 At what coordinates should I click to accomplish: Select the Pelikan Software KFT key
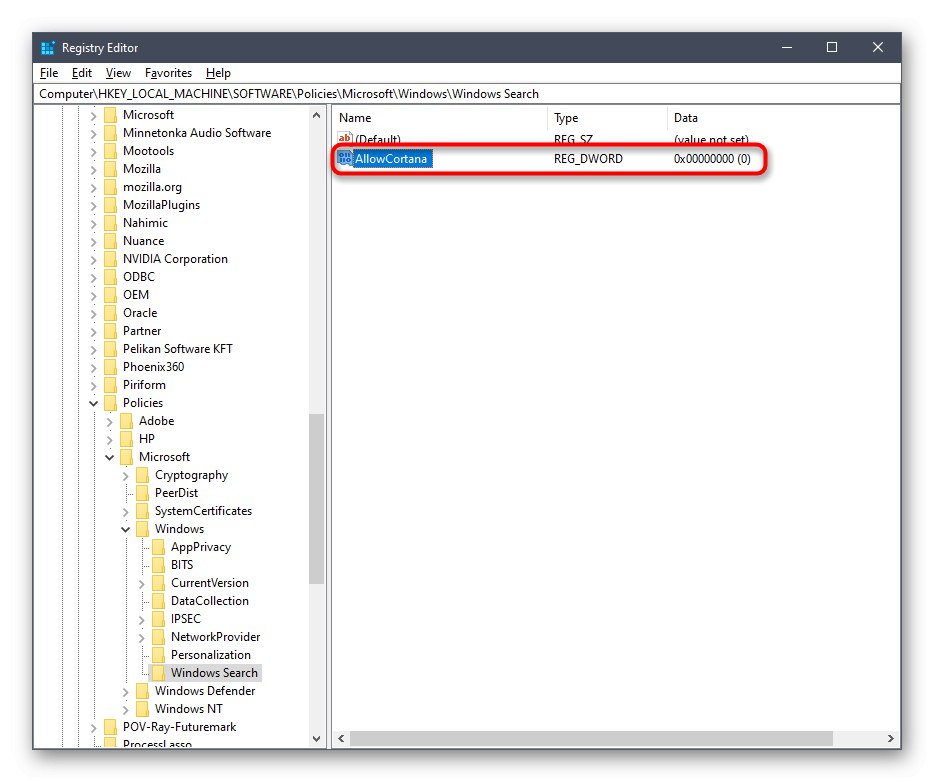click(x=178, y=349)
